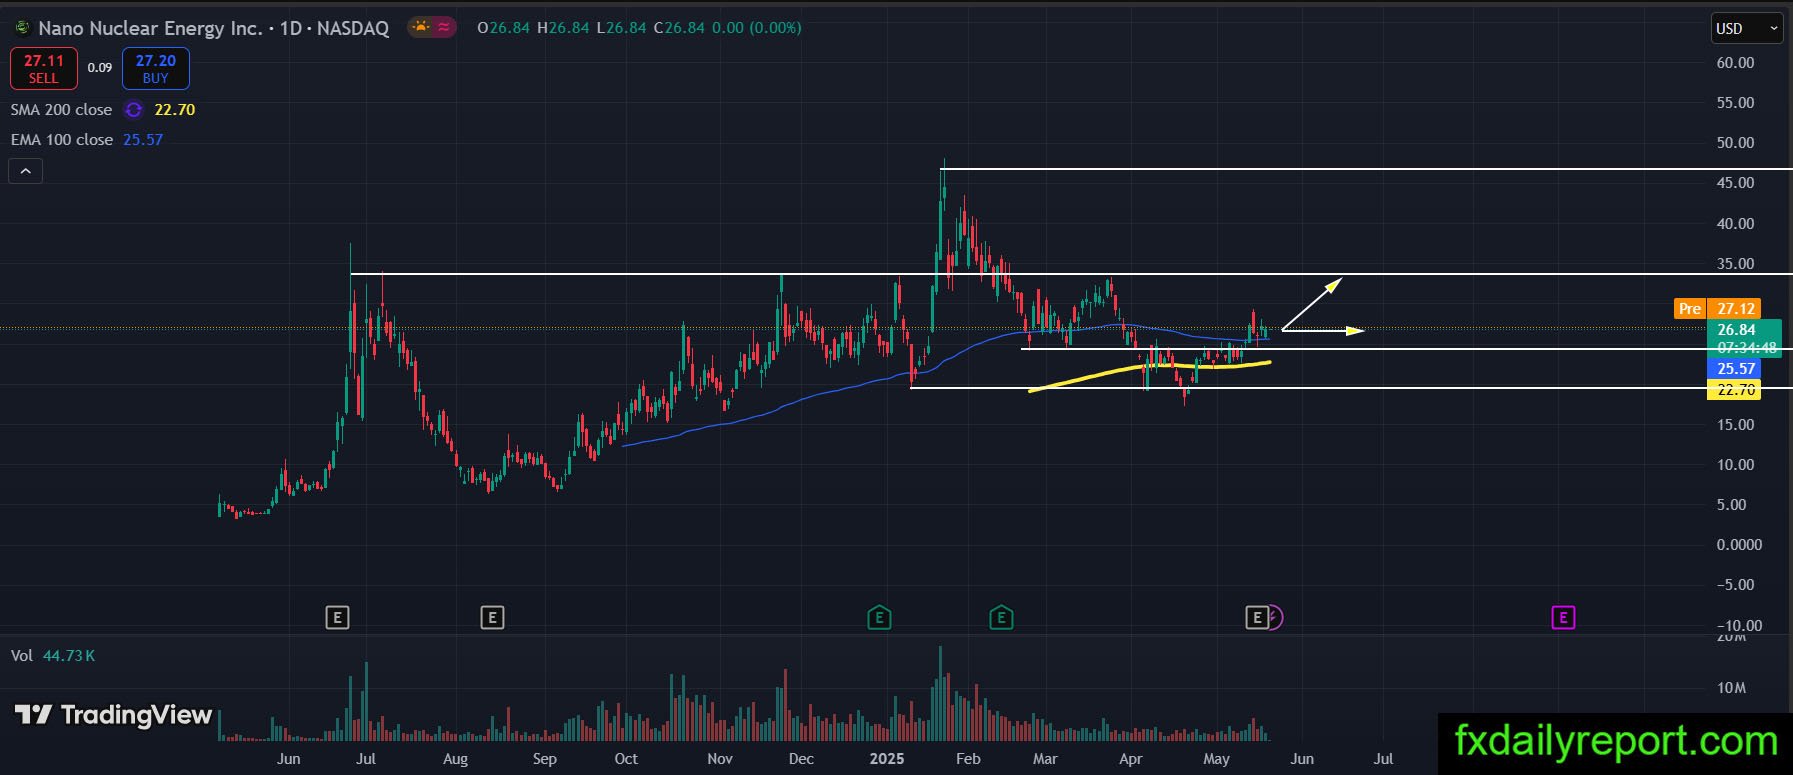The height and width of the screenshot is (775, 1793).
Task: Click the Vol 44.73K volume legend
Action: coord(53,656)
